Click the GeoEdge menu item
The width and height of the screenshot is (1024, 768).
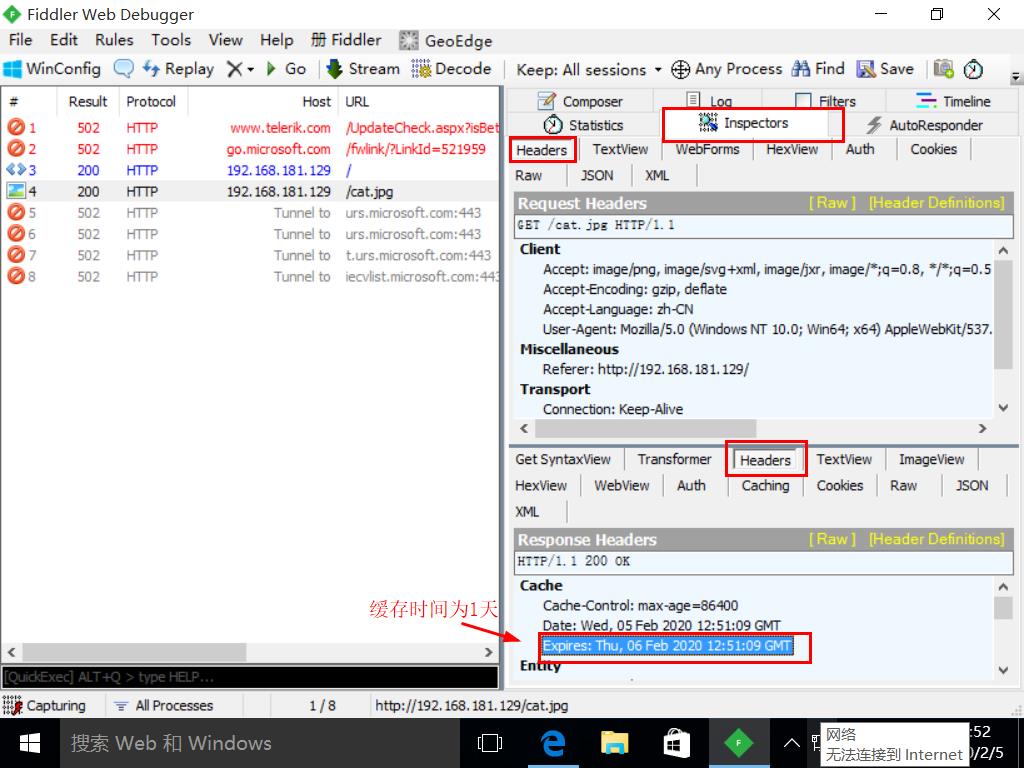[446, 40]
